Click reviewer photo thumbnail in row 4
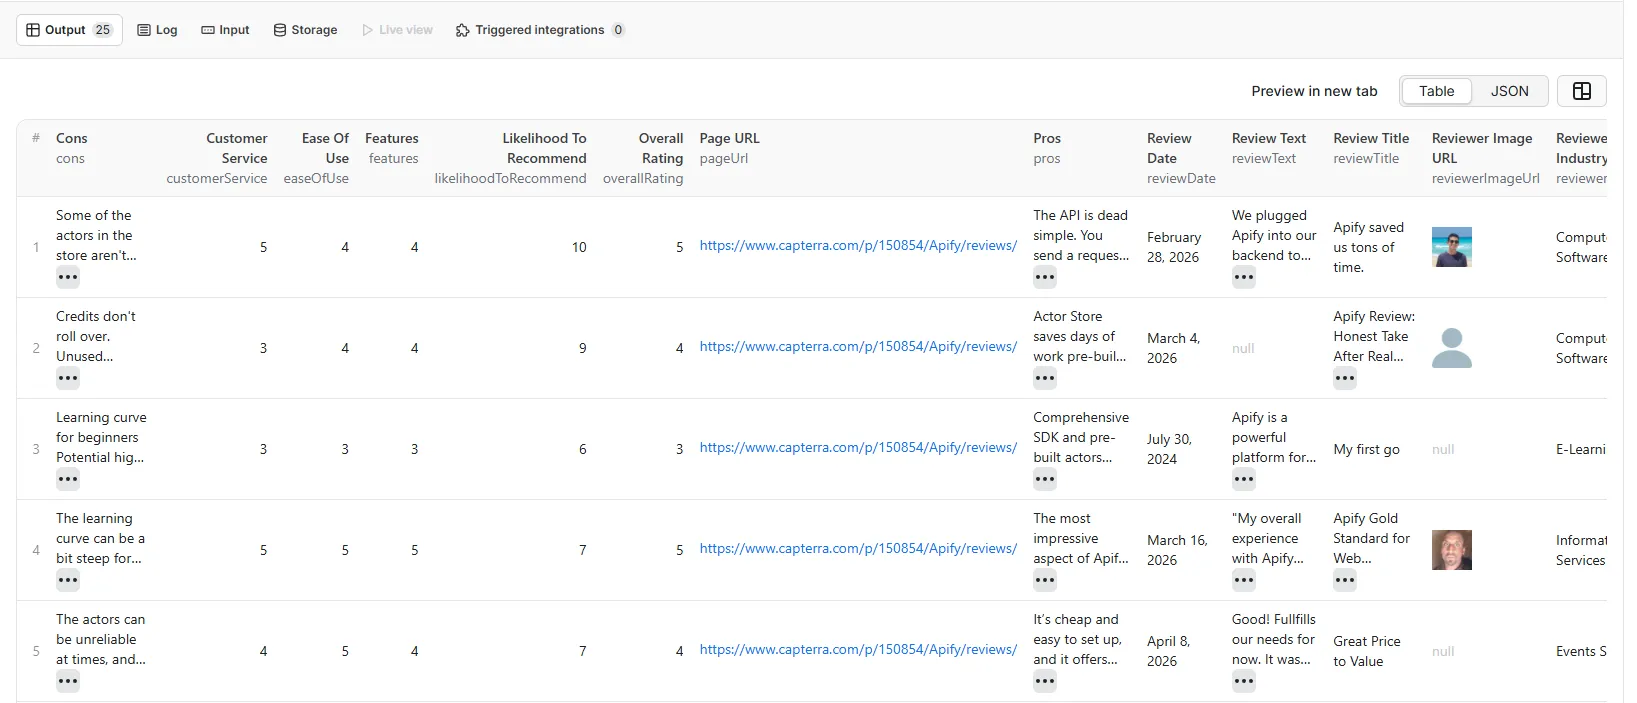 tap(1451, 550)
